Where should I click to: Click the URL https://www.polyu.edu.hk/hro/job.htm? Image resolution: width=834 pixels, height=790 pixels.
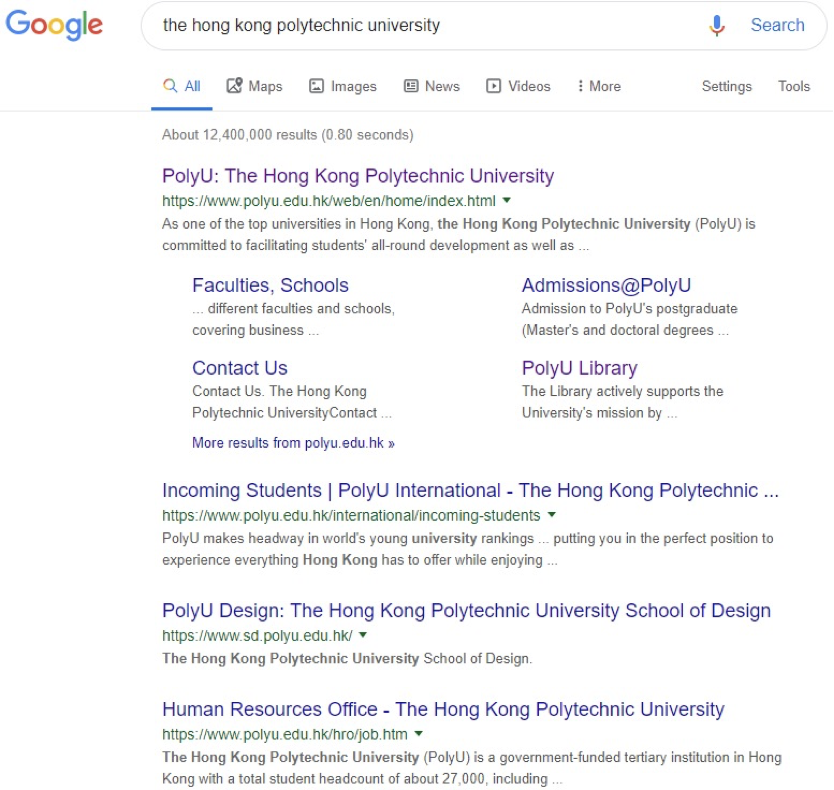tap(285, 734)
